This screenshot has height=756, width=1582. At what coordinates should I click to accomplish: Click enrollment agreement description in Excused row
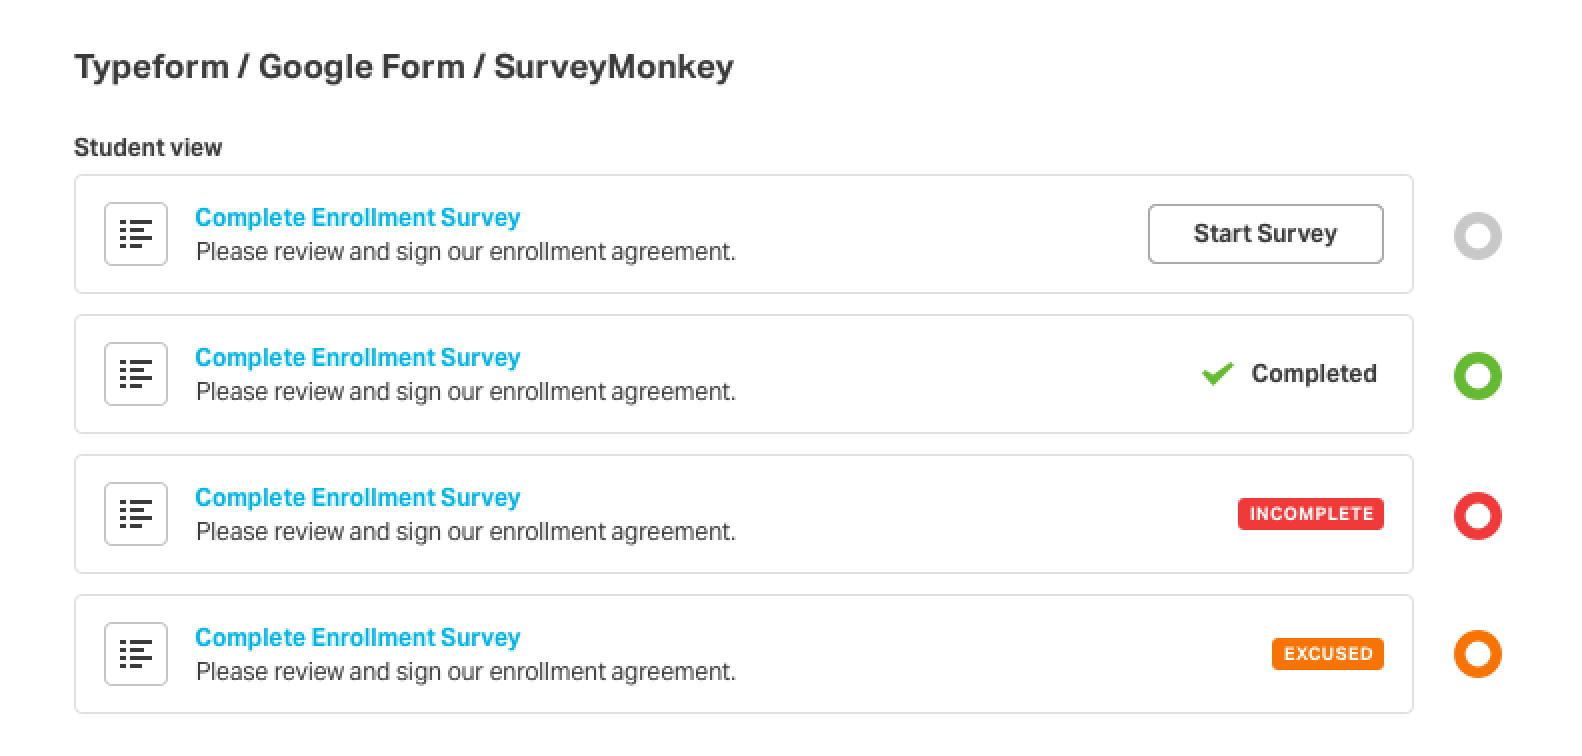pyautogui.click(x=465, y=672)
